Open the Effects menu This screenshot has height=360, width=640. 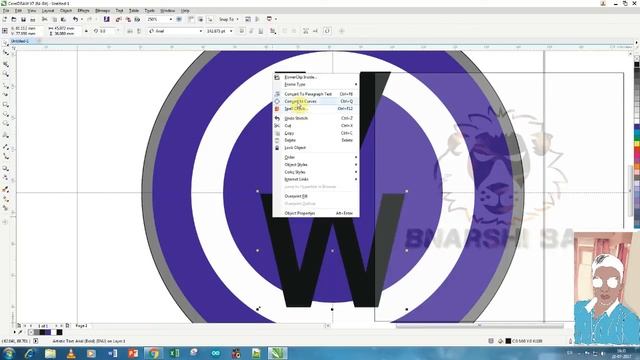[83, 11]
